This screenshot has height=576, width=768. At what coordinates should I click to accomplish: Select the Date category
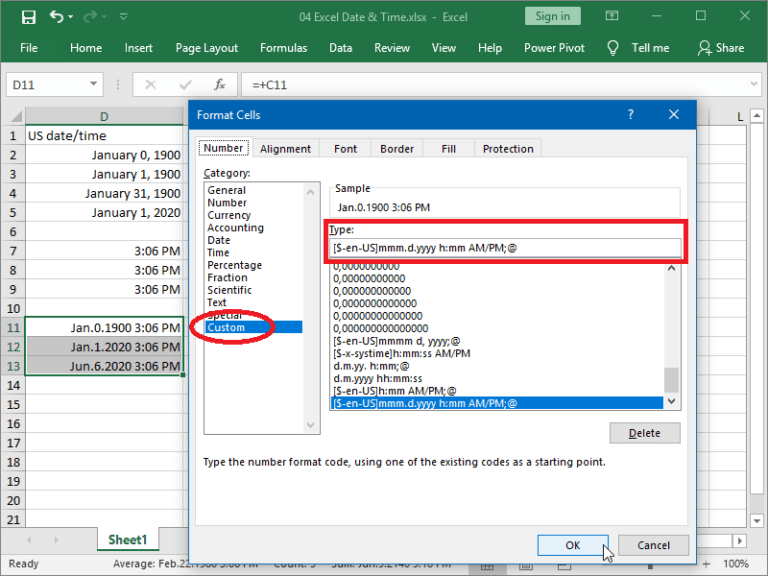[218, 240]
